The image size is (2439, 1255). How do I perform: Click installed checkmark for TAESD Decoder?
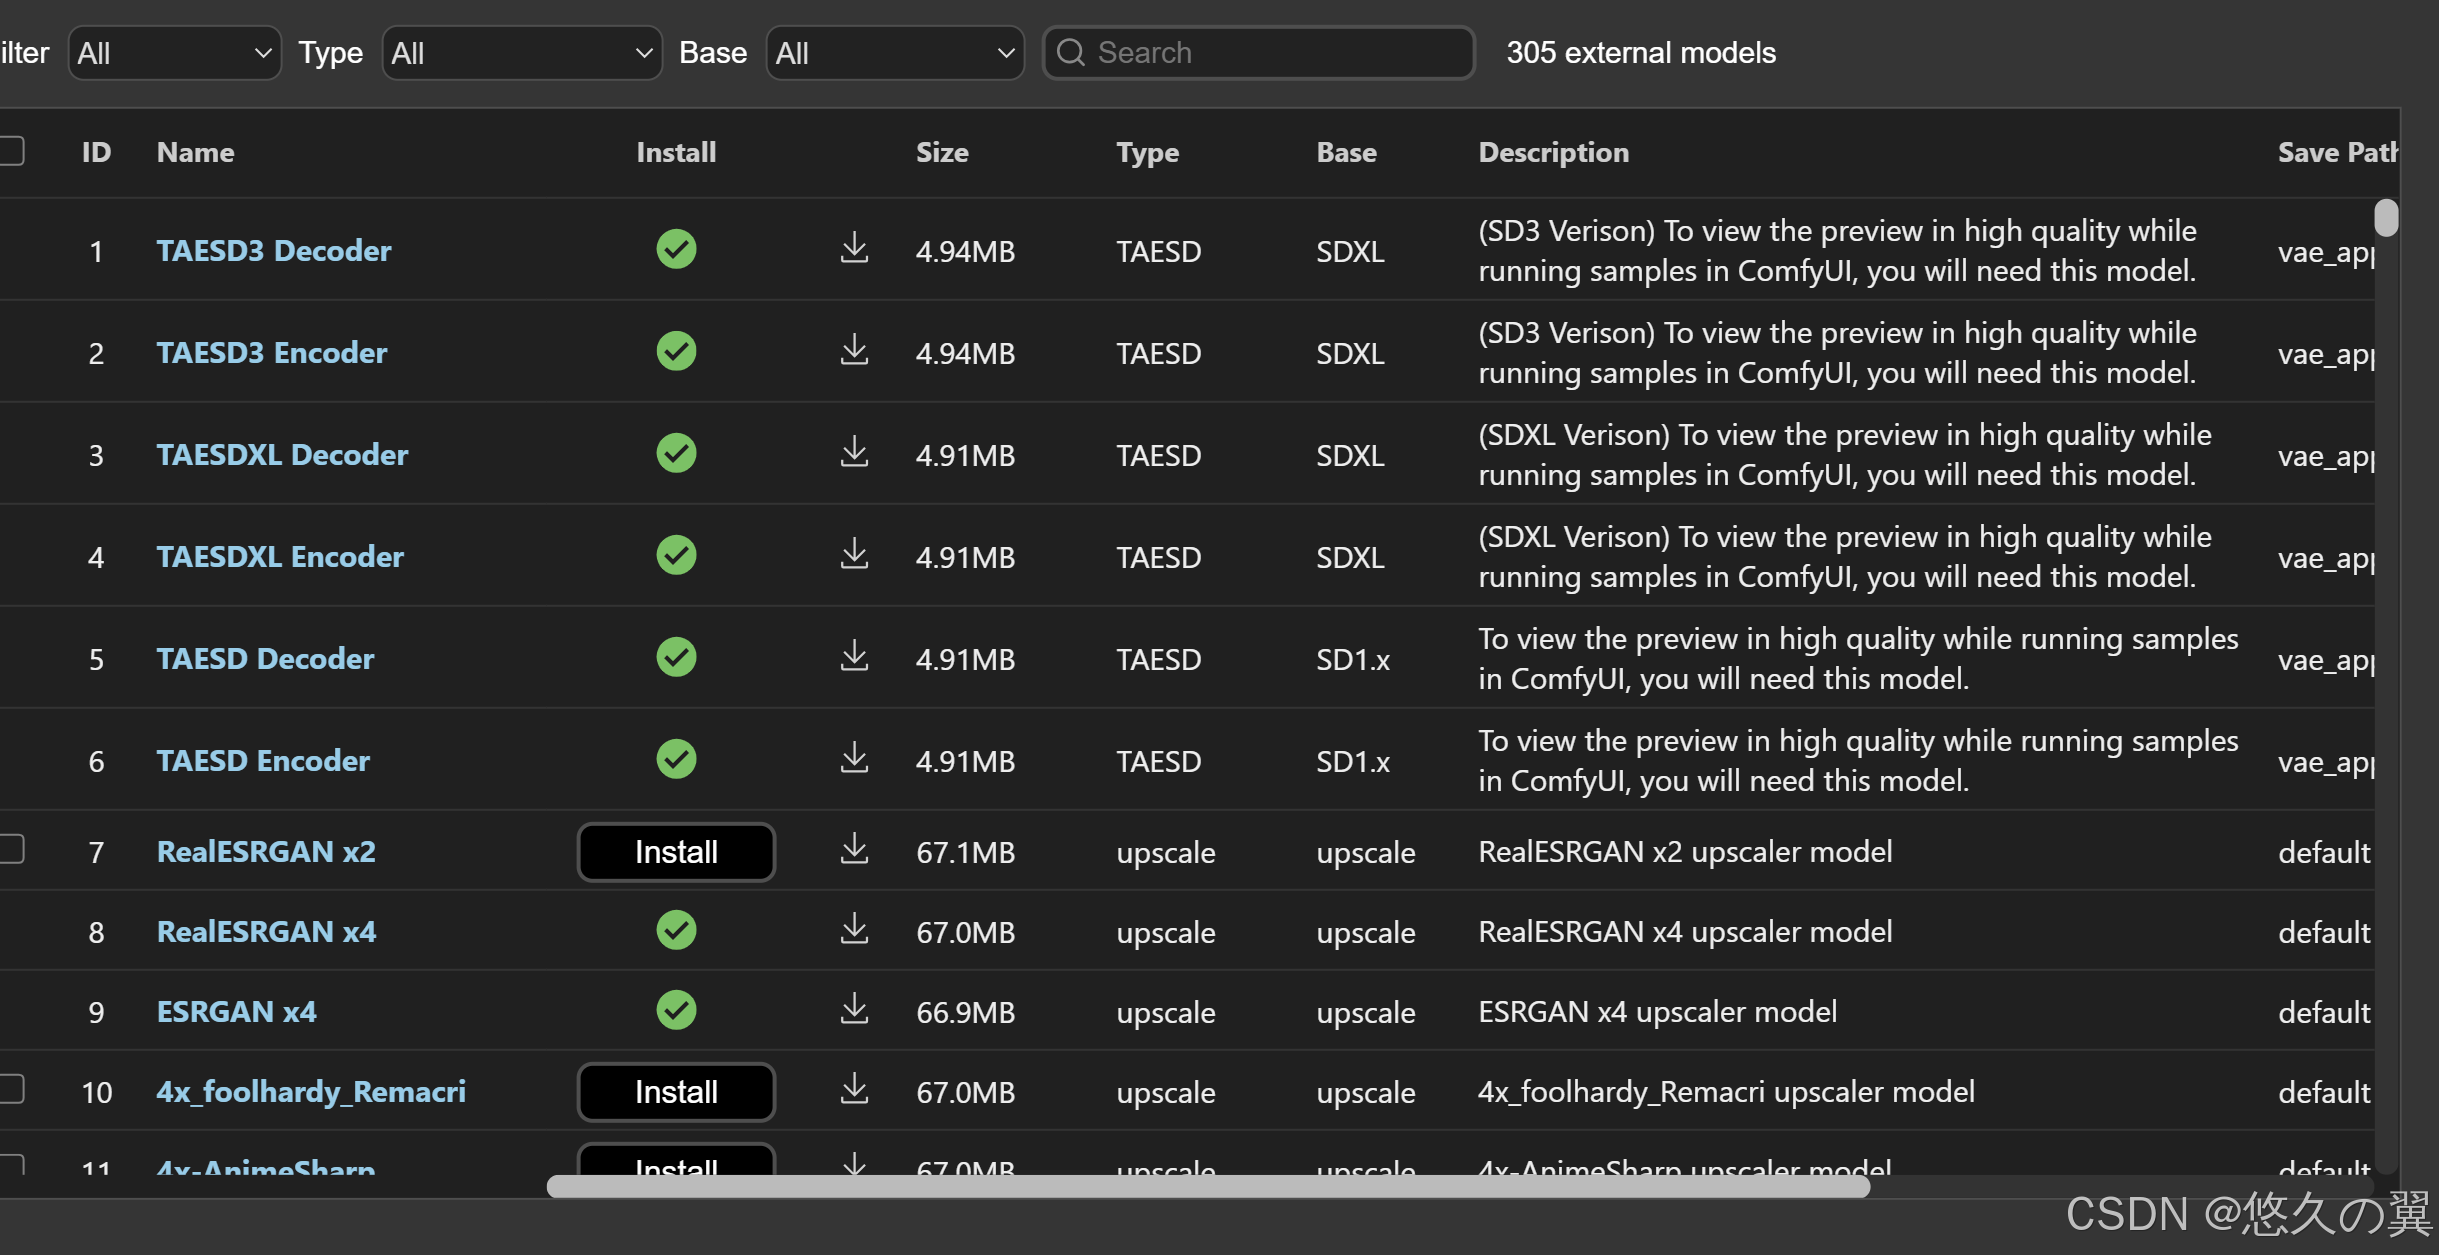(x=676, y=657)
